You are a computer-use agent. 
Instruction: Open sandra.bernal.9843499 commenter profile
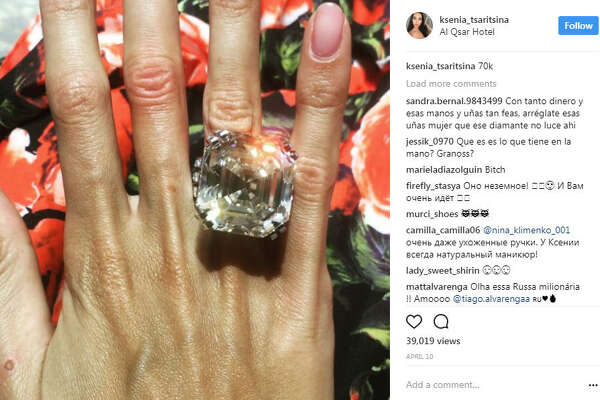[454, 101]
